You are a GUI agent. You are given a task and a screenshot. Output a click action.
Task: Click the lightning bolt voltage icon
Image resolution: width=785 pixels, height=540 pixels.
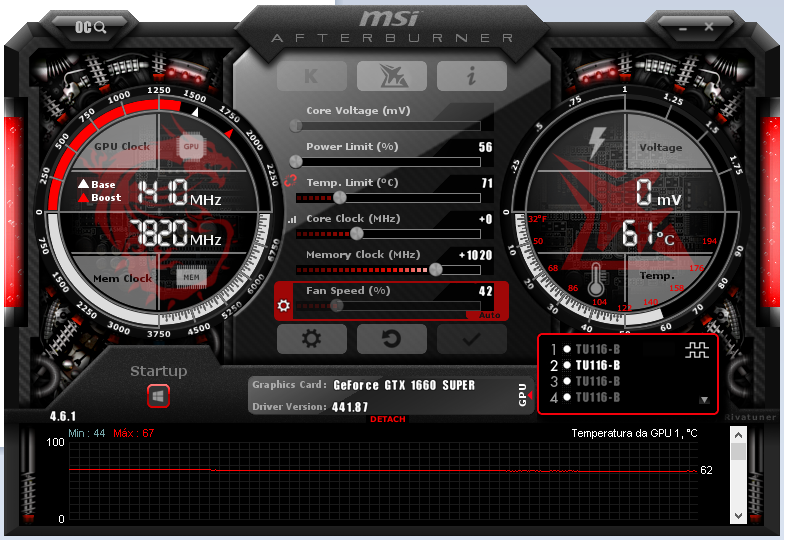click(597, 143)
